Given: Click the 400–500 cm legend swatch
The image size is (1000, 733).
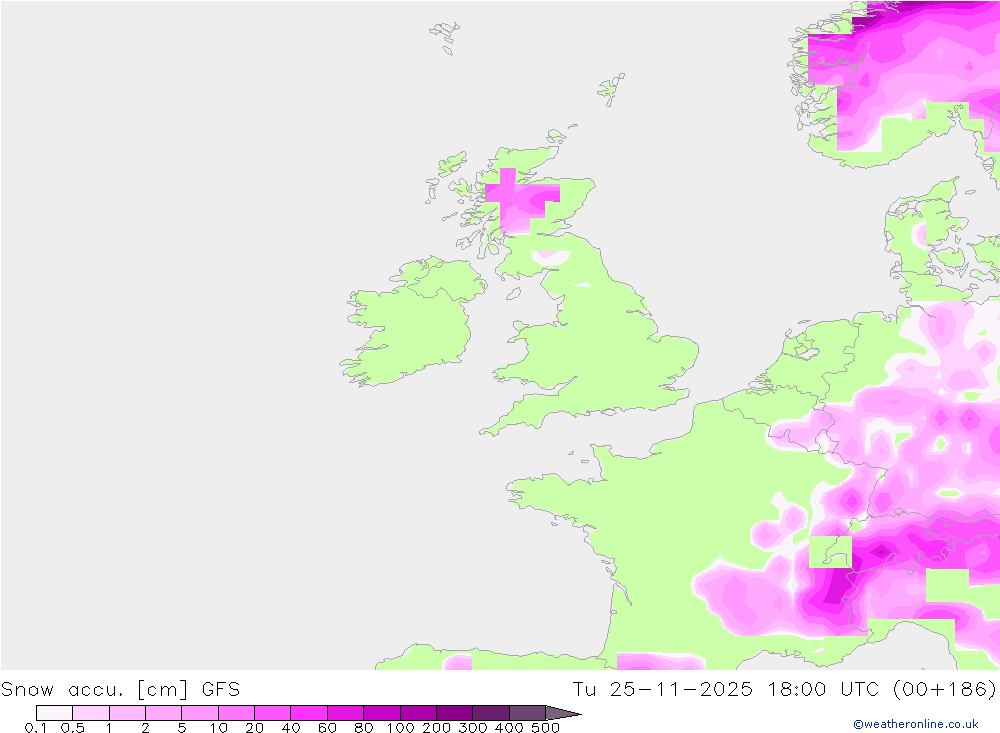Looking at the screenshot, I should point(527,713).
